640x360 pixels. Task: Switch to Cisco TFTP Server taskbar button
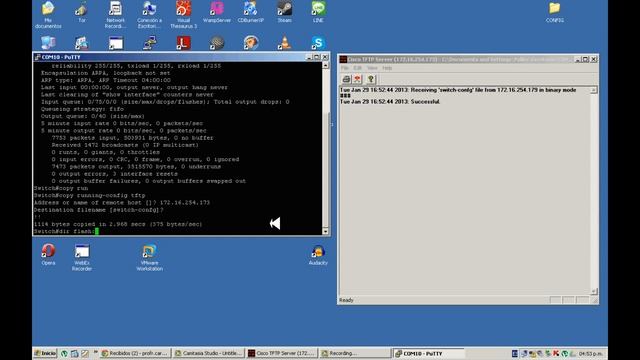tap(282, 353)
